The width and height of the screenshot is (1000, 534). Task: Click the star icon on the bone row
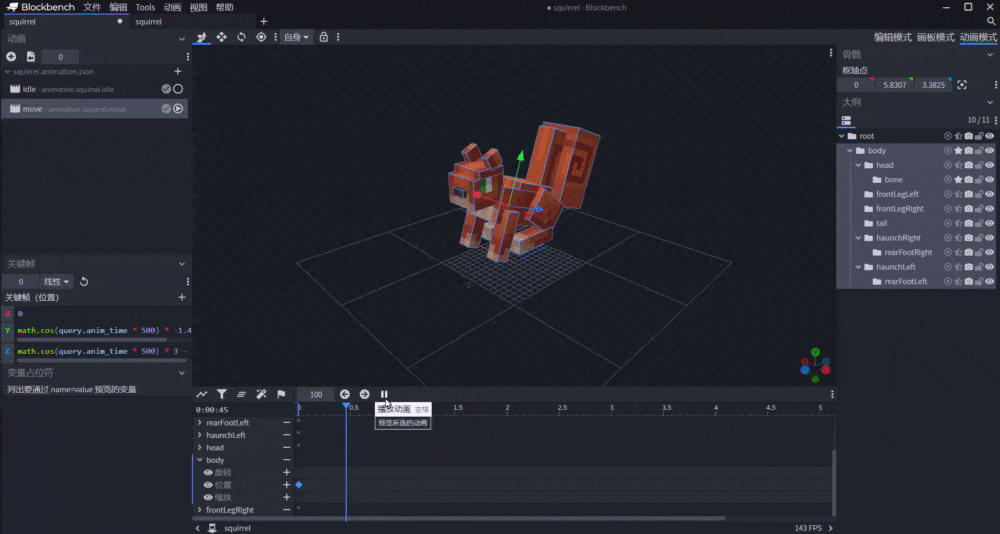pyautogui.click(x=958, y=180)
